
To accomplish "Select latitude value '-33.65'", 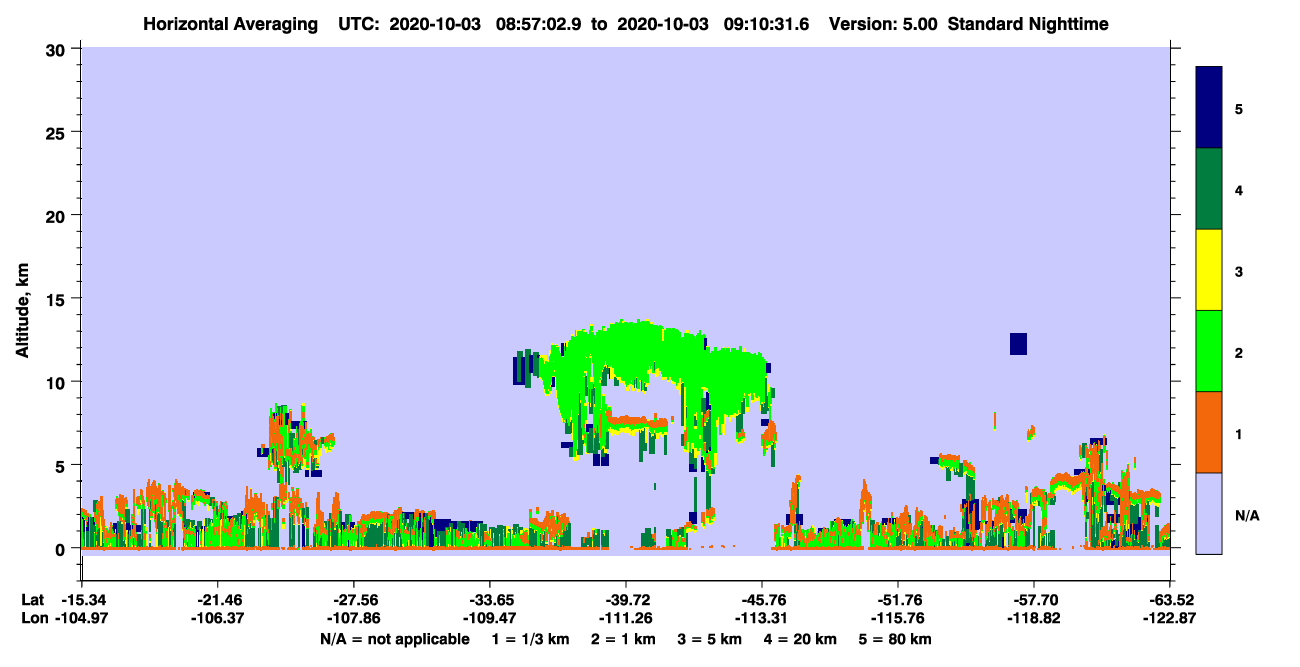I will coord(490,599).
